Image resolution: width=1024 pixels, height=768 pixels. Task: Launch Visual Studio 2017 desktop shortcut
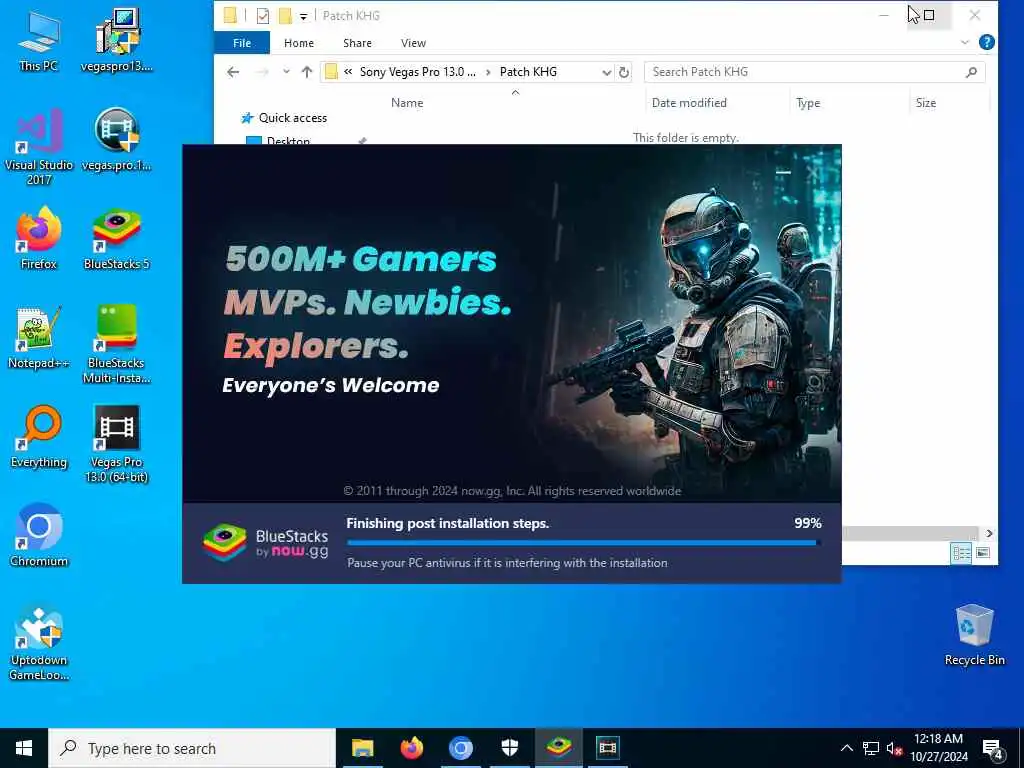pyautogui.click(x=39, y=147)
